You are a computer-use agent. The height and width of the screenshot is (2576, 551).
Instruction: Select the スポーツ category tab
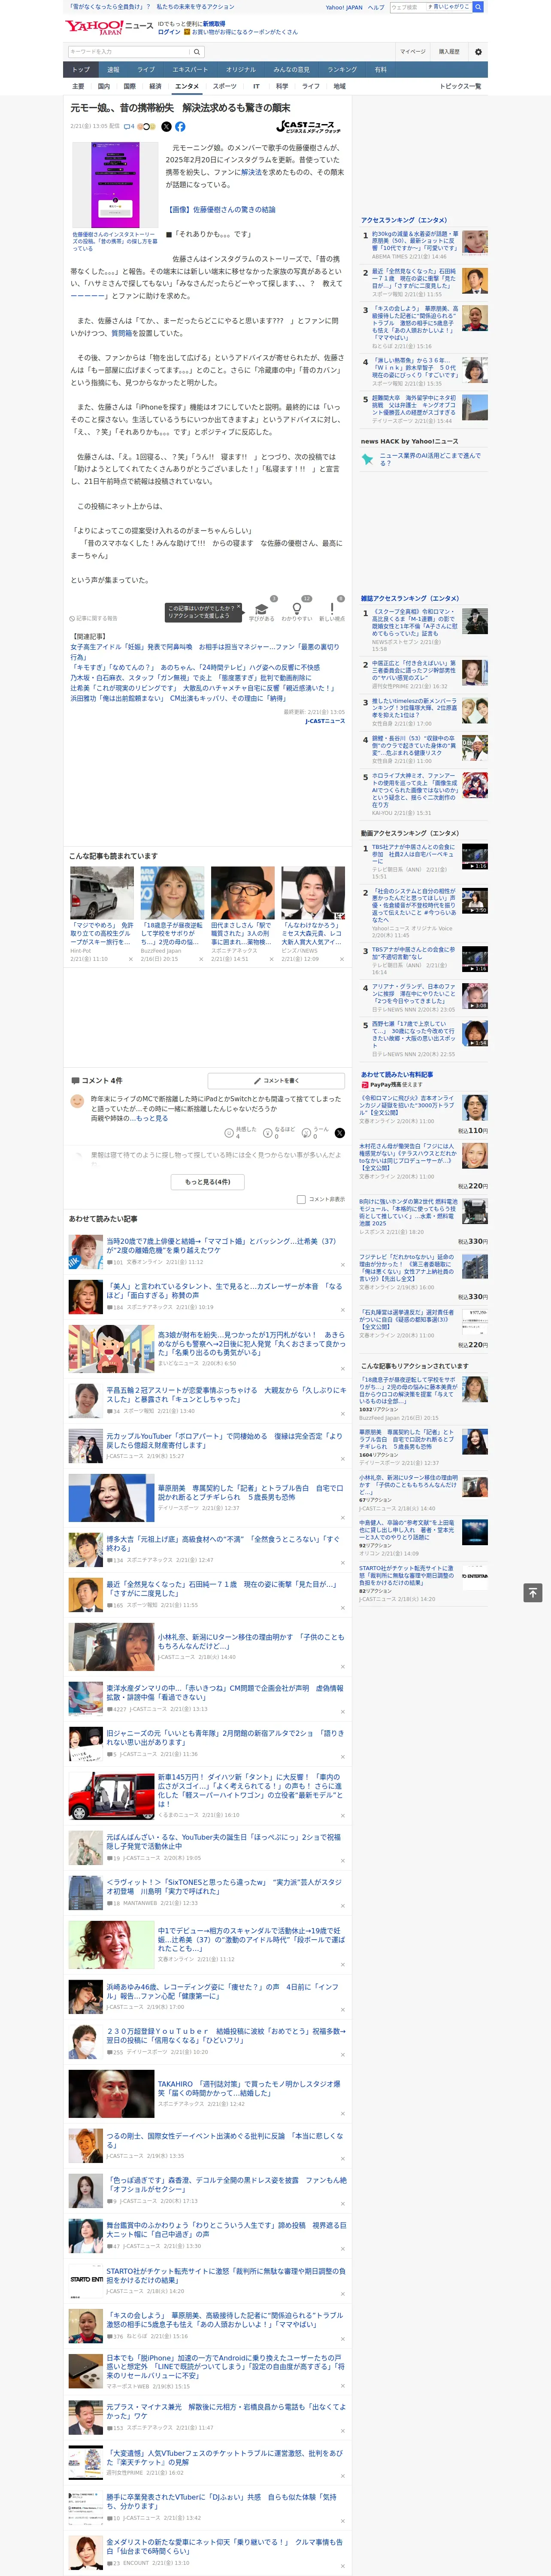(225, 87)
